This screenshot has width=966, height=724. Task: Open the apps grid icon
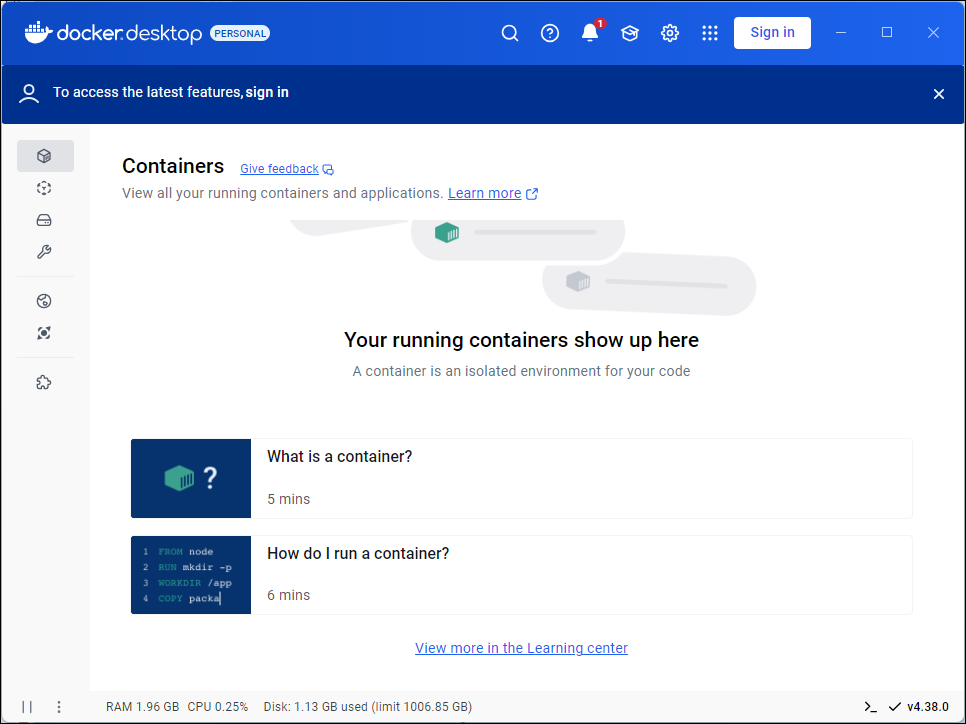pyautogui.click(x=710, y=33)
